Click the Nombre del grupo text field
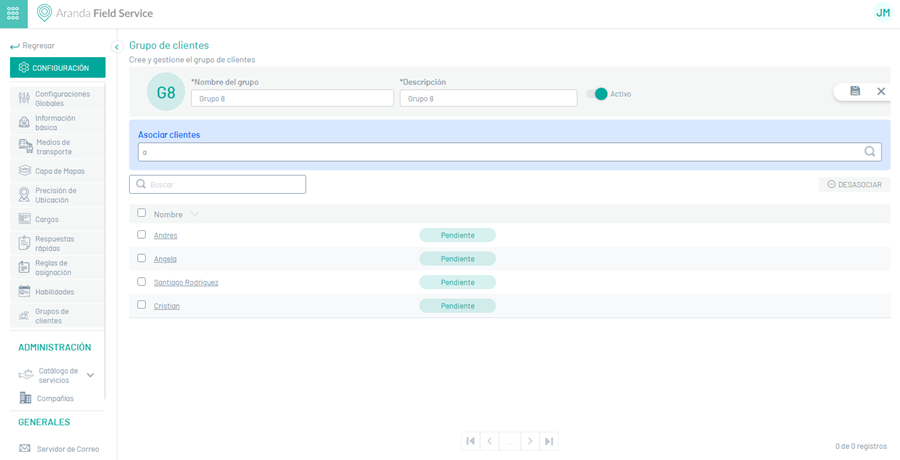 292,98
